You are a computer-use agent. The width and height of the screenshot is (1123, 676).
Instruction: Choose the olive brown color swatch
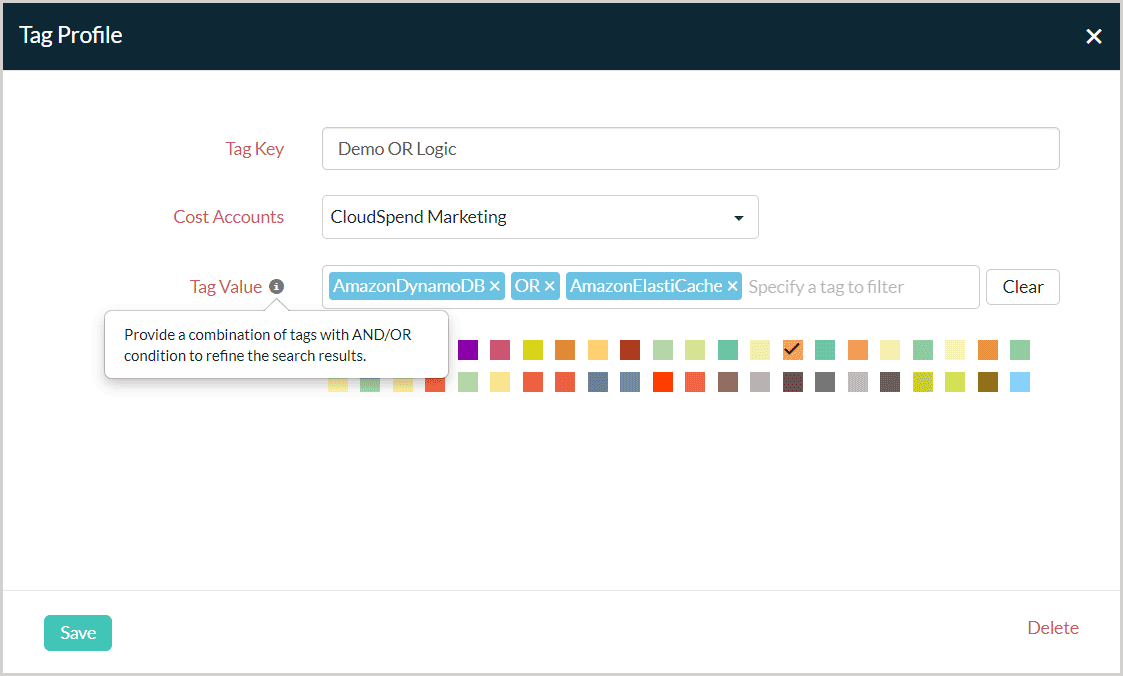pos(987,382)
